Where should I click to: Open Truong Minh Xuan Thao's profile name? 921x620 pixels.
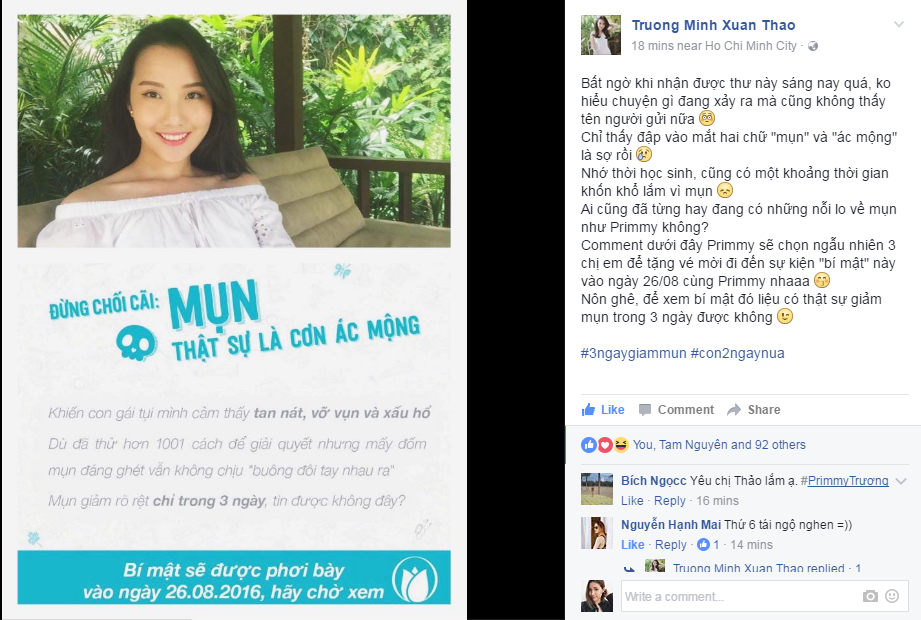point(713,25)
